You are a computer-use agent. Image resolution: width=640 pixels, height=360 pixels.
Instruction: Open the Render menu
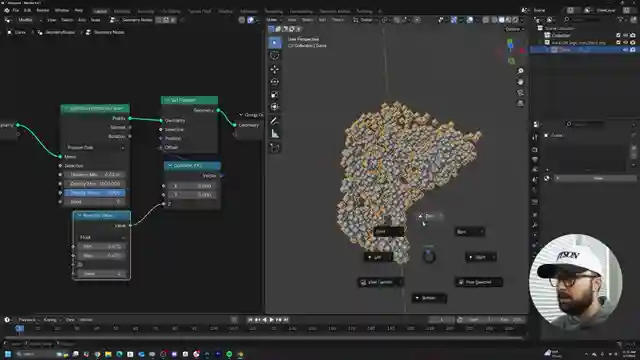point(43,10)
